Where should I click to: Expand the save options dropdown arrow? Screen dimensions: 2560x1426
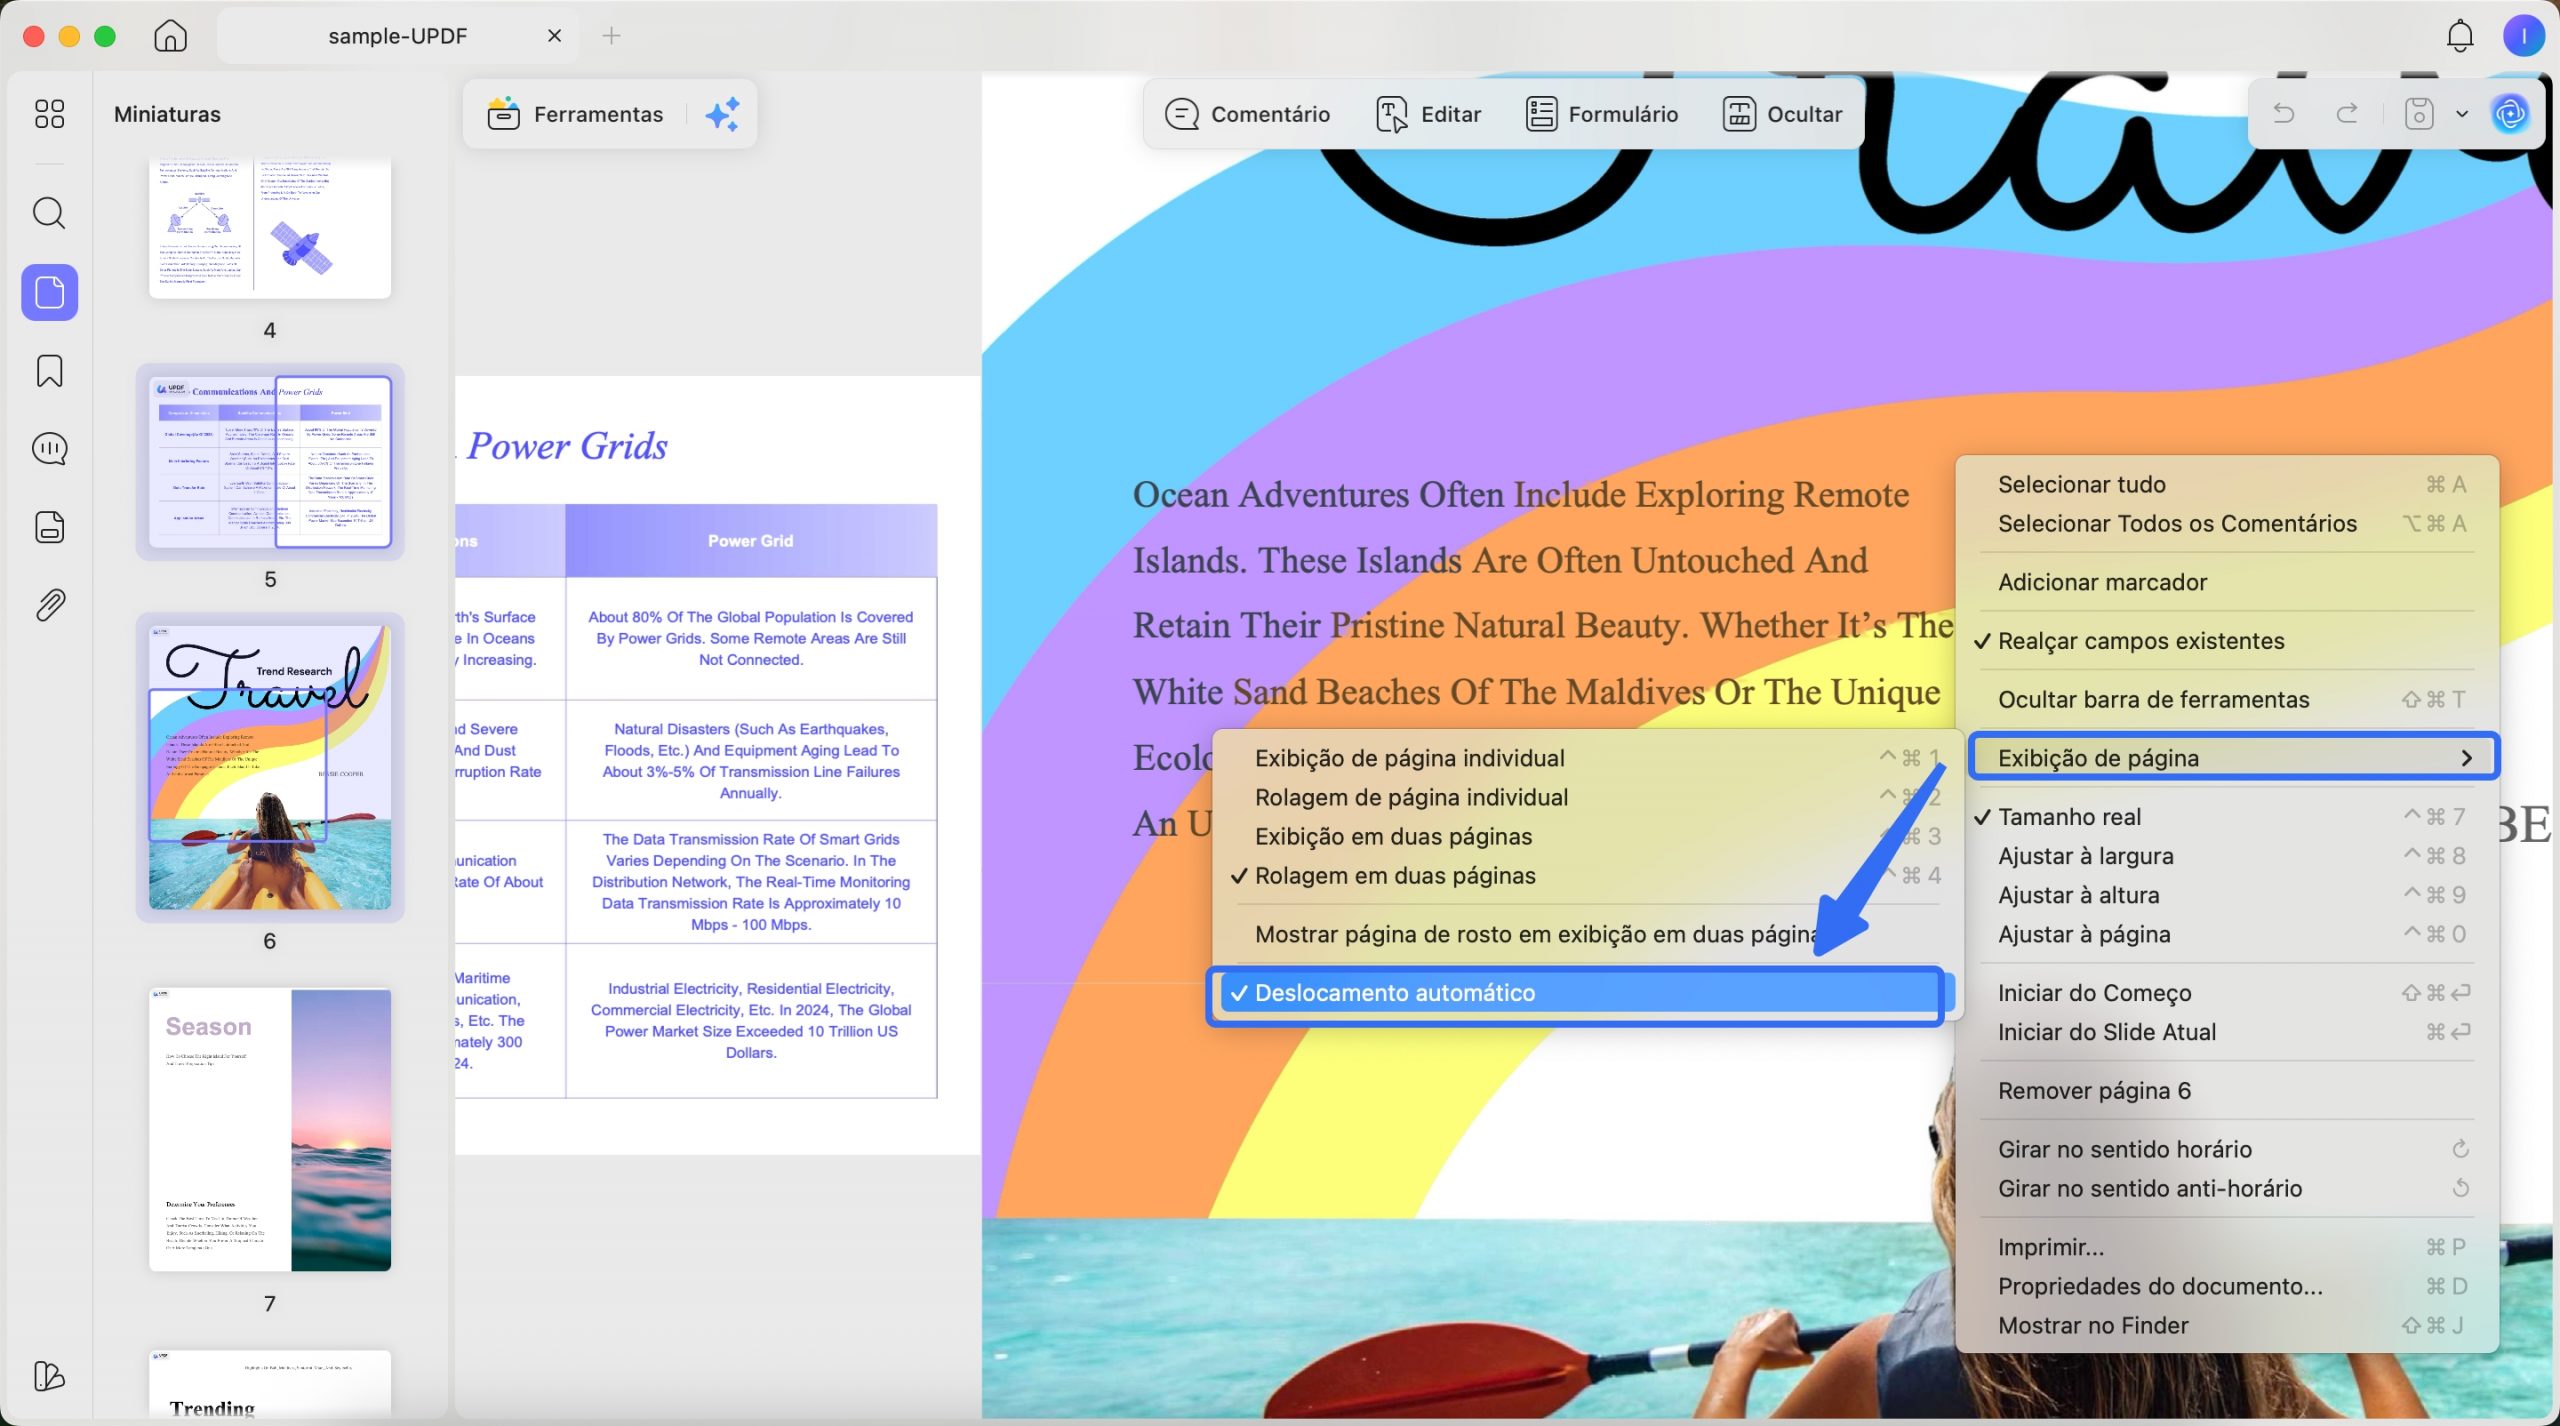point(2462,114)
